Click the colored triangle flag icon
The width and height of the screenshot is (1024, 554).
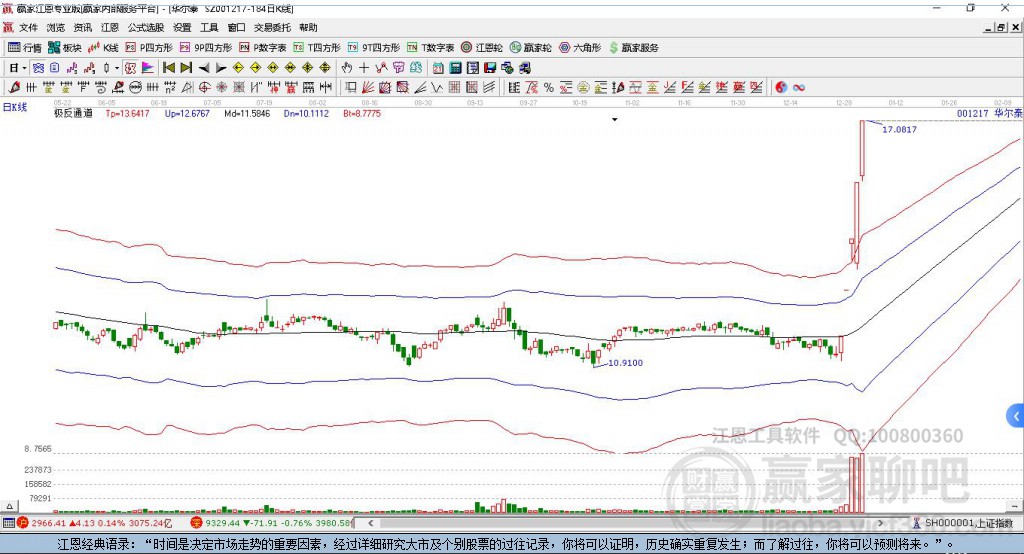148,68
